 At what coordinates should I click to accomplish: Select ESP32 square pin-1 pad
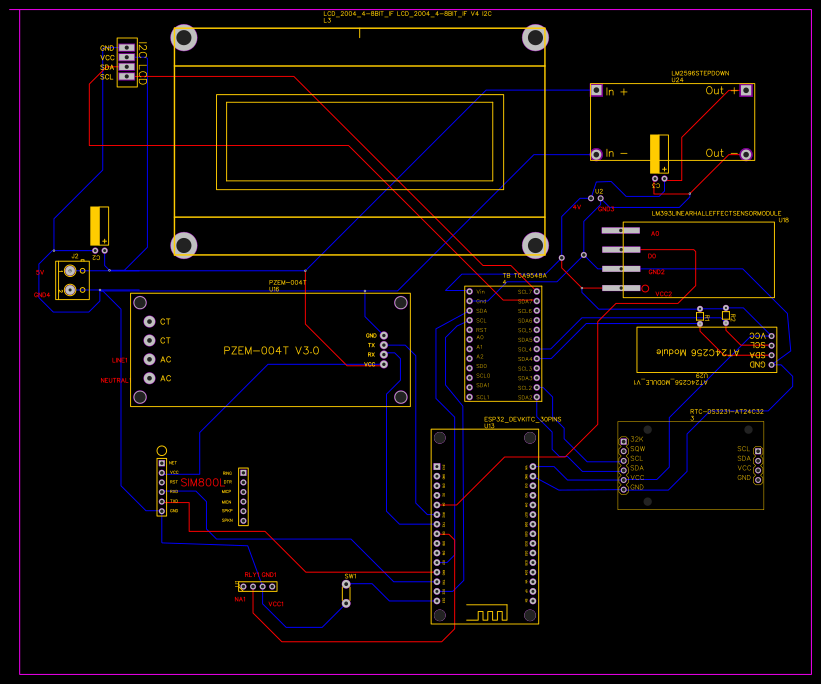tap(437, 466)
